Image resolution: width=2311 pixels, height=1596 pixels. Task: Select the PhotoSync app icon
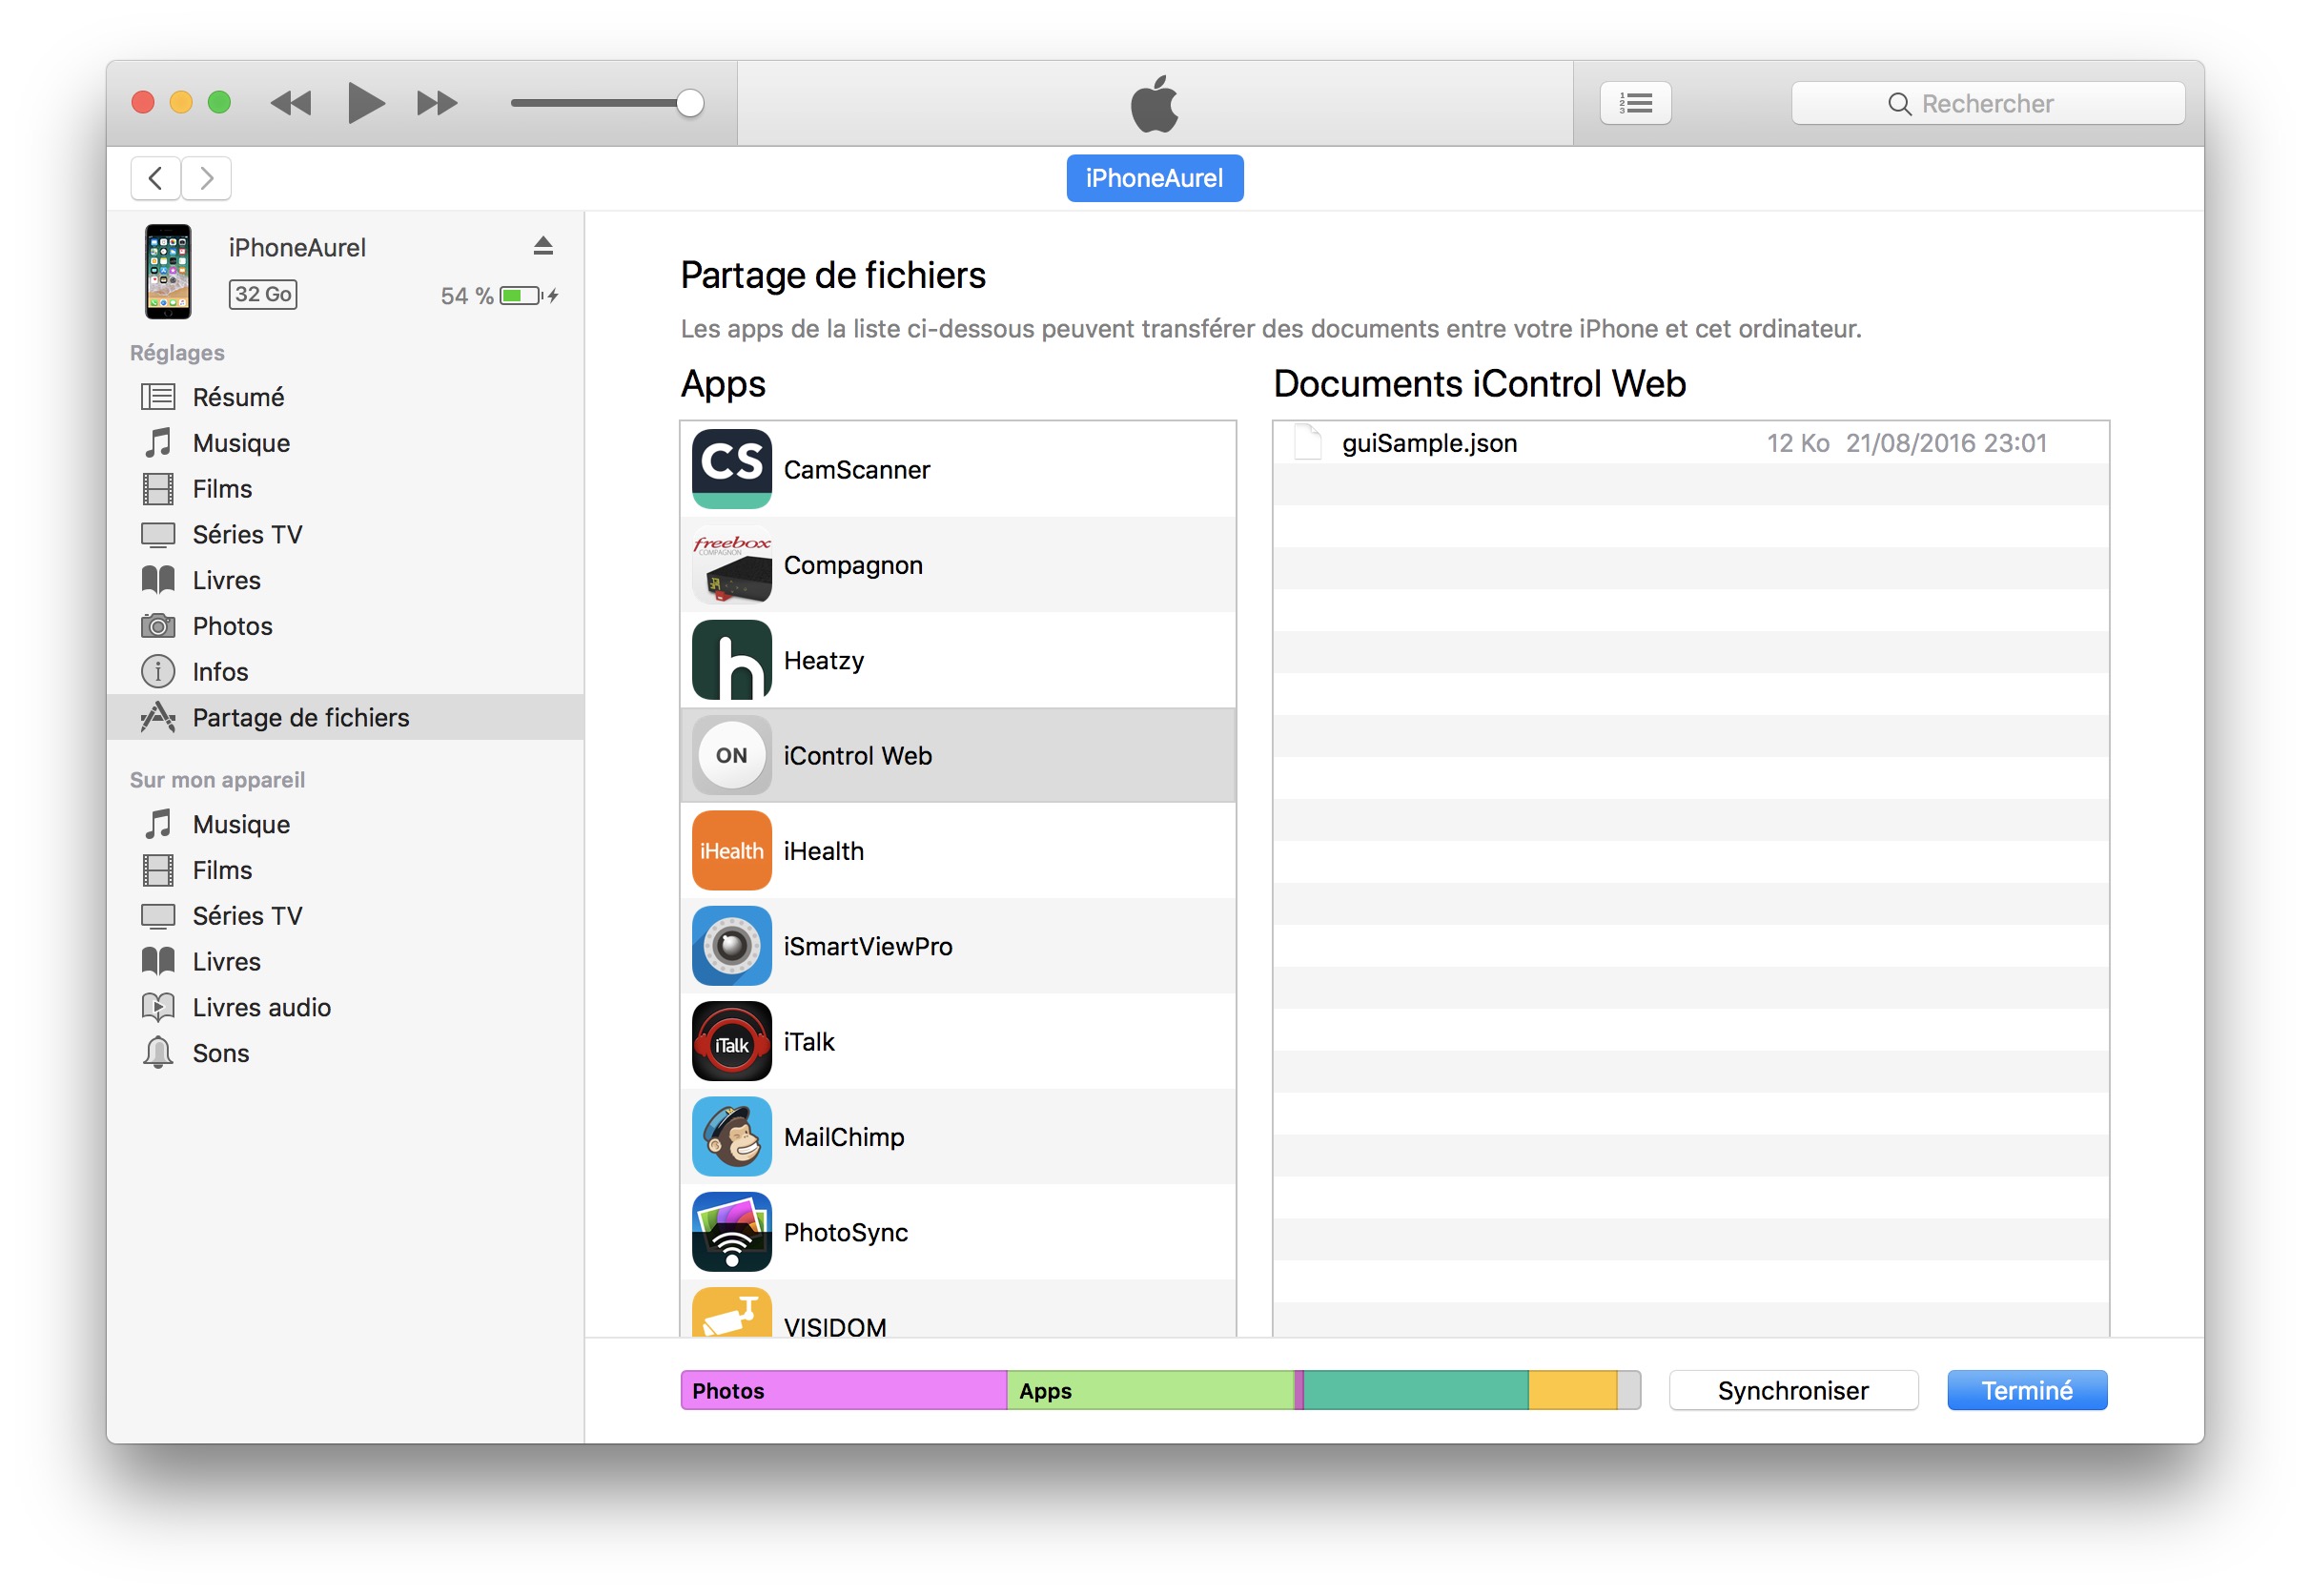732,1231
